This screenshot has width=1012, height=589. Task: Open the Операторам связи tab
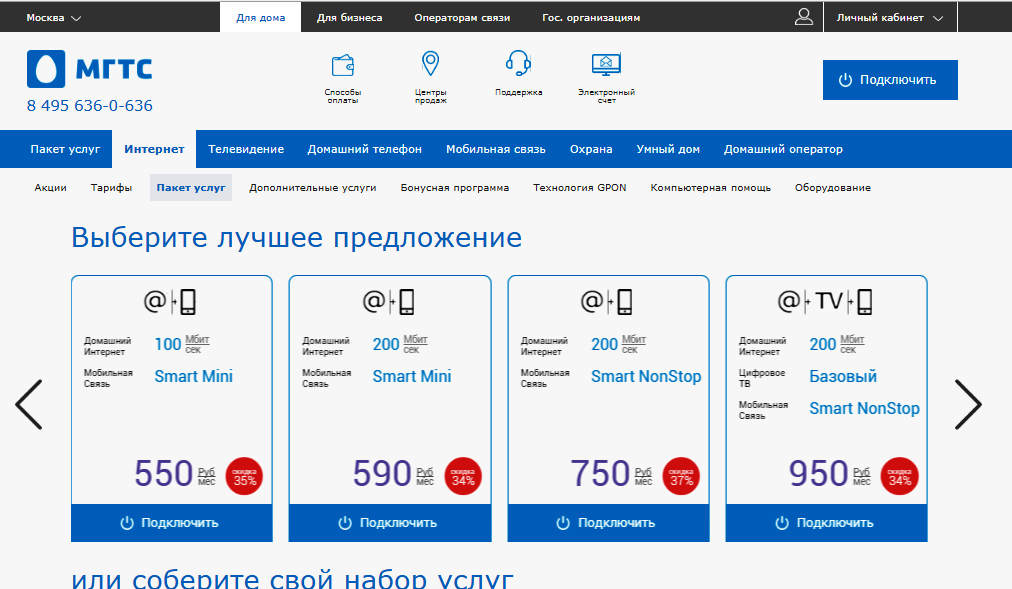(462, 17)
